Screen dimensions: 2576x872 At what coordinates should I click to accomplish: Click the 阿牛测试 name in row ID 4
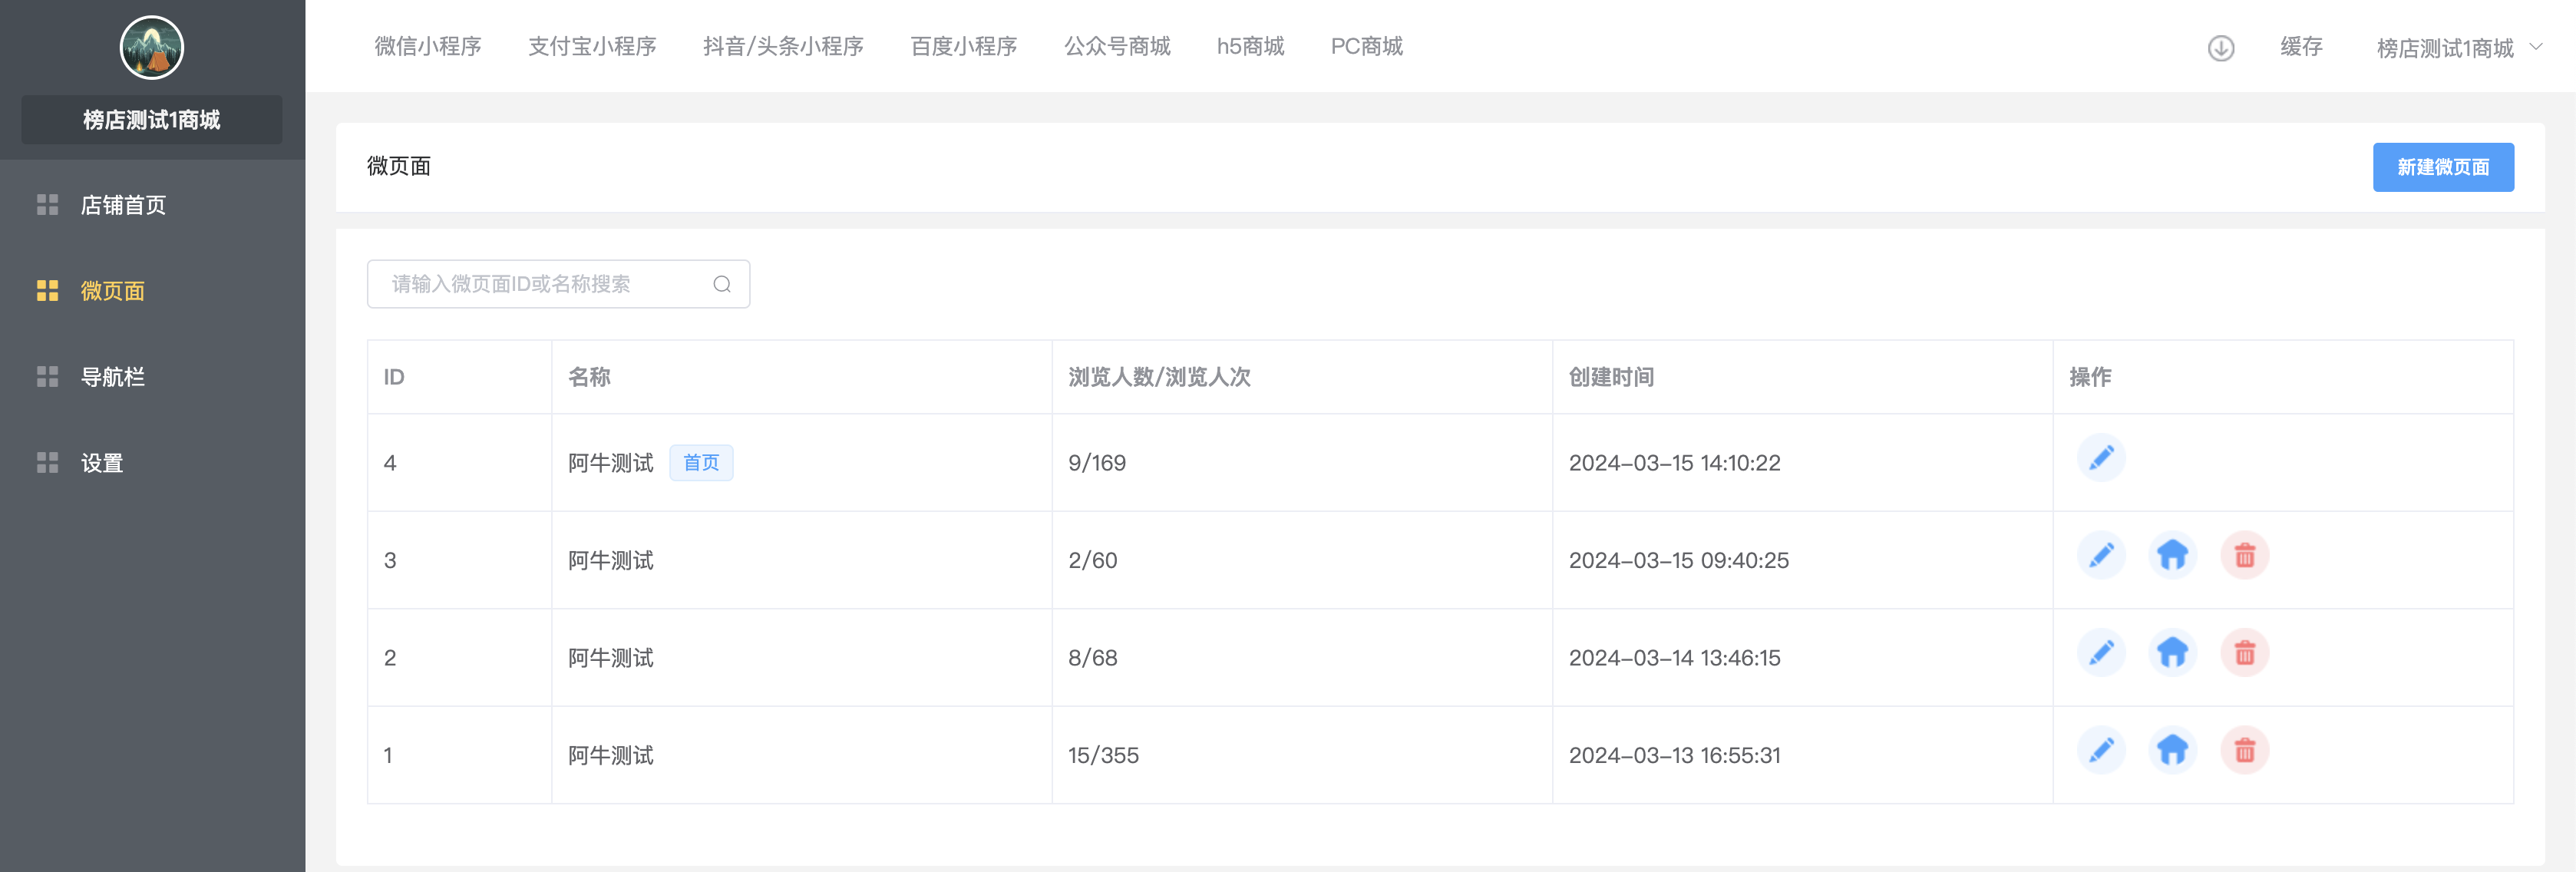pyautogui.click(x=610, y=463)
